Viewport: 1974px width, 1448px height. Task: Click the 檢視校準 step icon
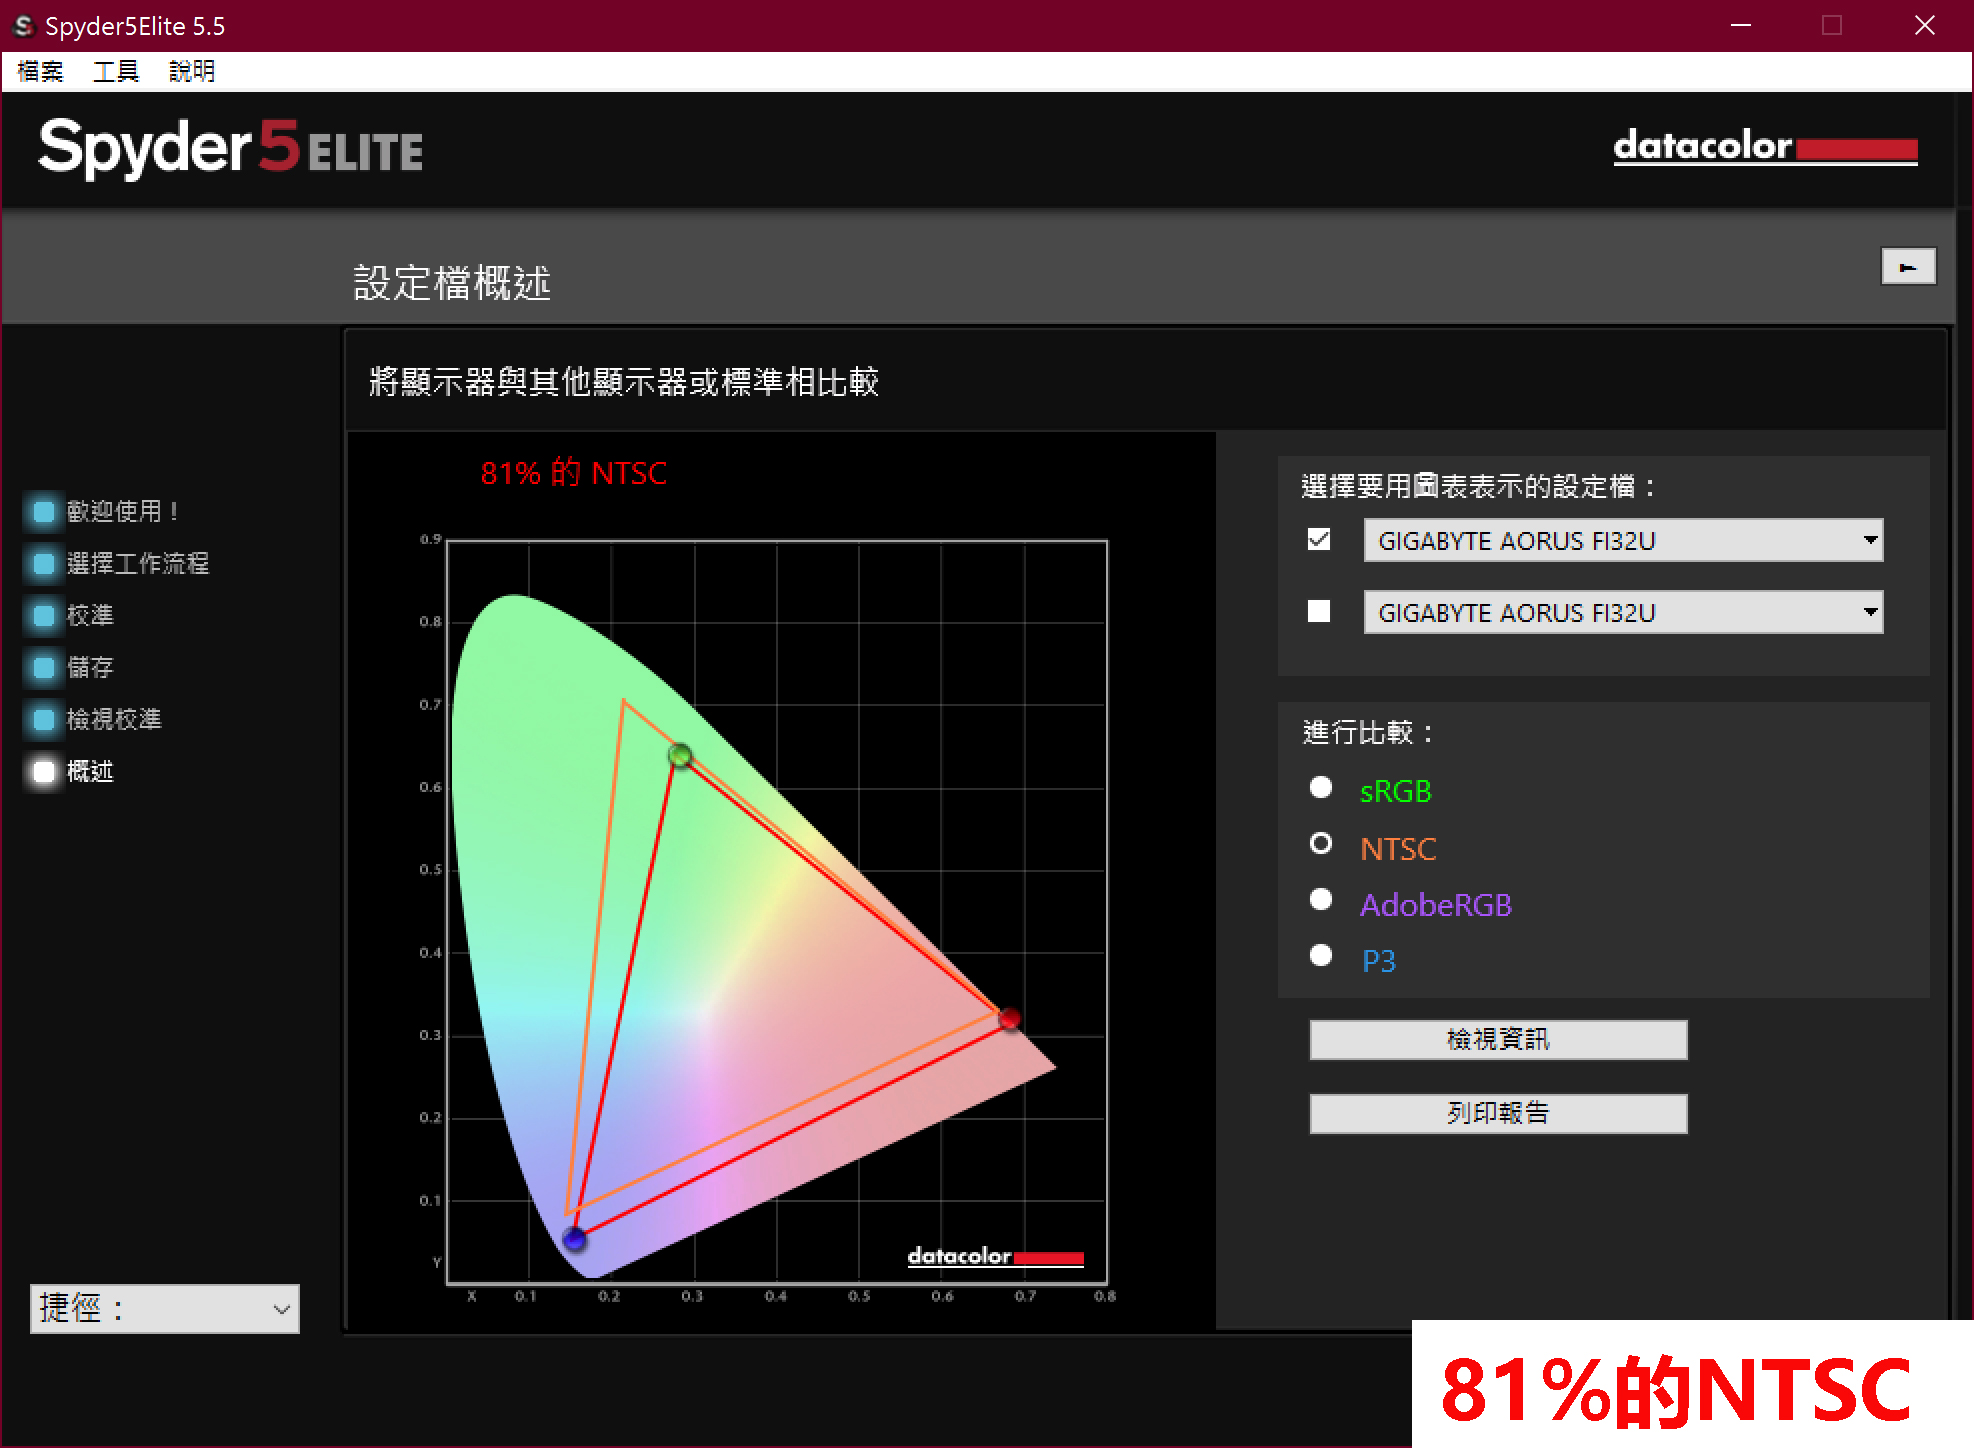[x=42, y=719]
